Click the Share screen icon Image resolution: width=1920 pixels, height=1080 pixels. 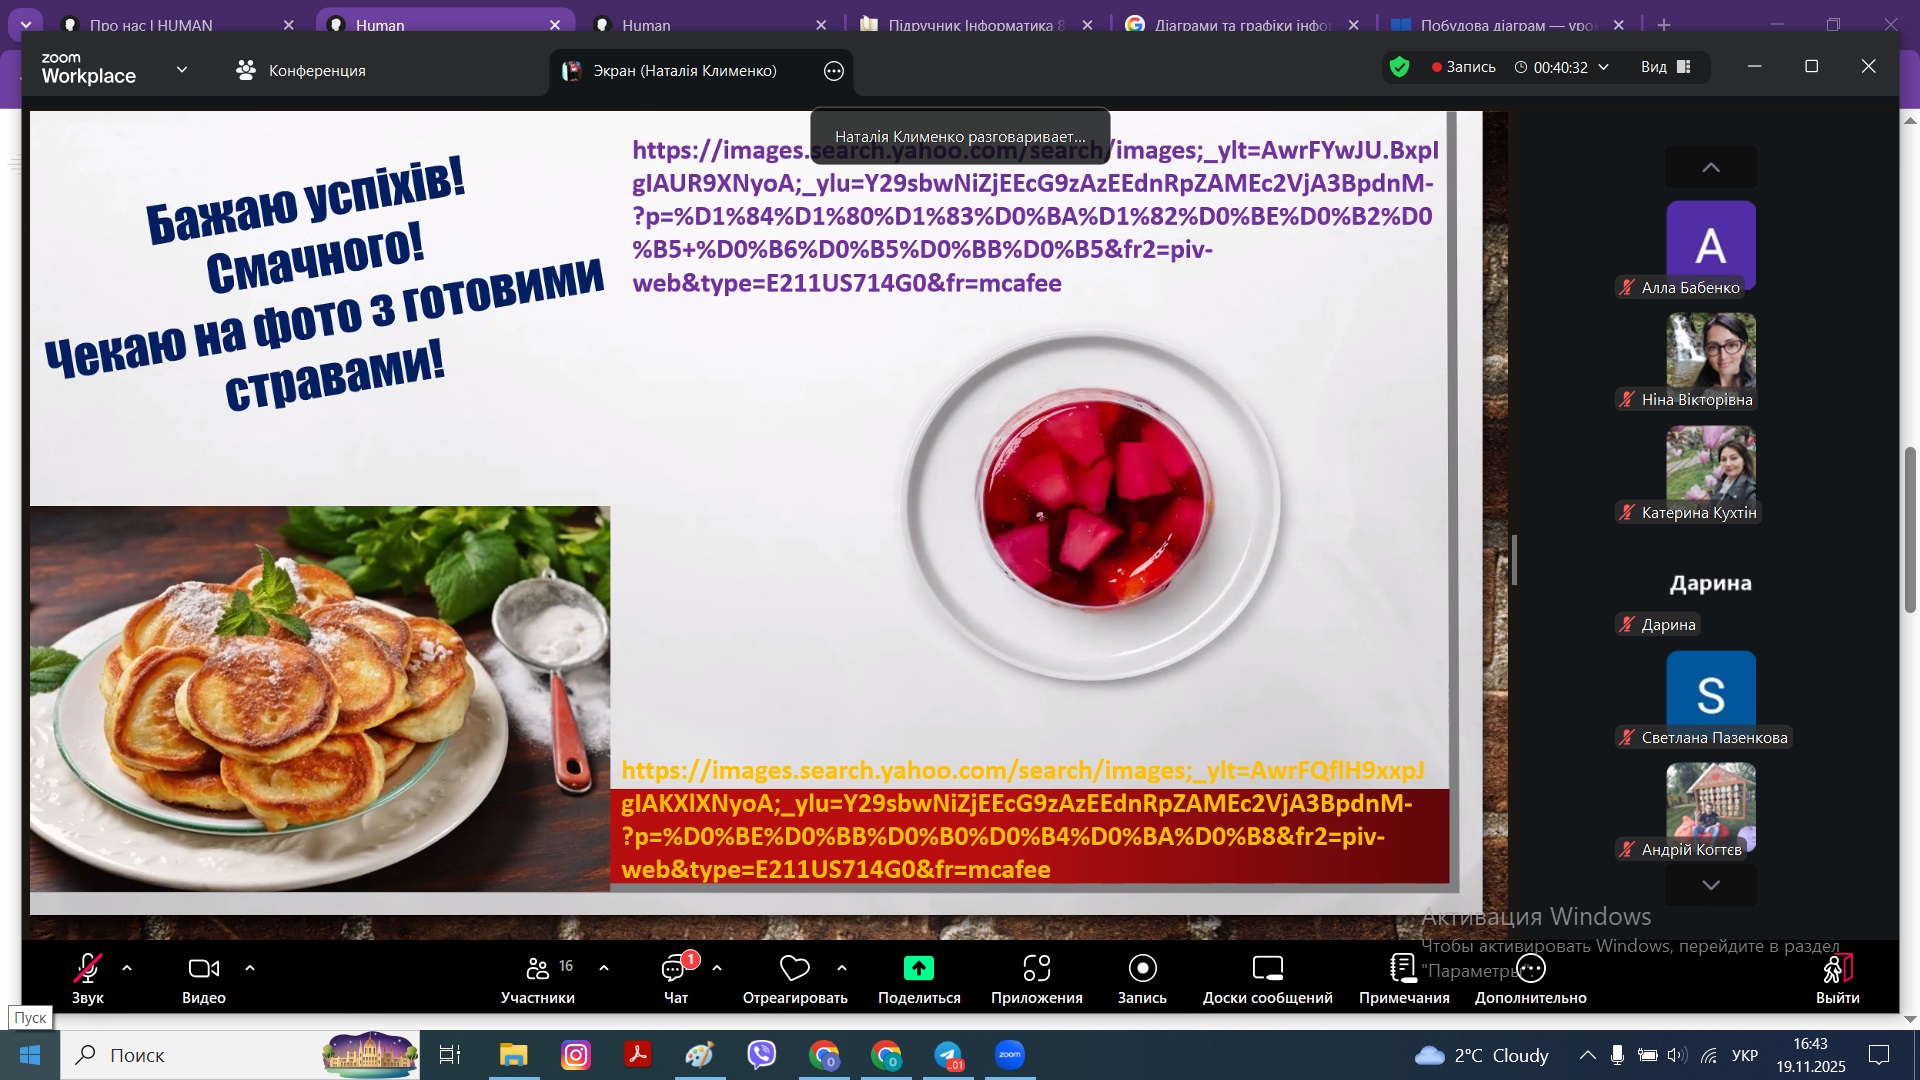[x=918, y=969]
